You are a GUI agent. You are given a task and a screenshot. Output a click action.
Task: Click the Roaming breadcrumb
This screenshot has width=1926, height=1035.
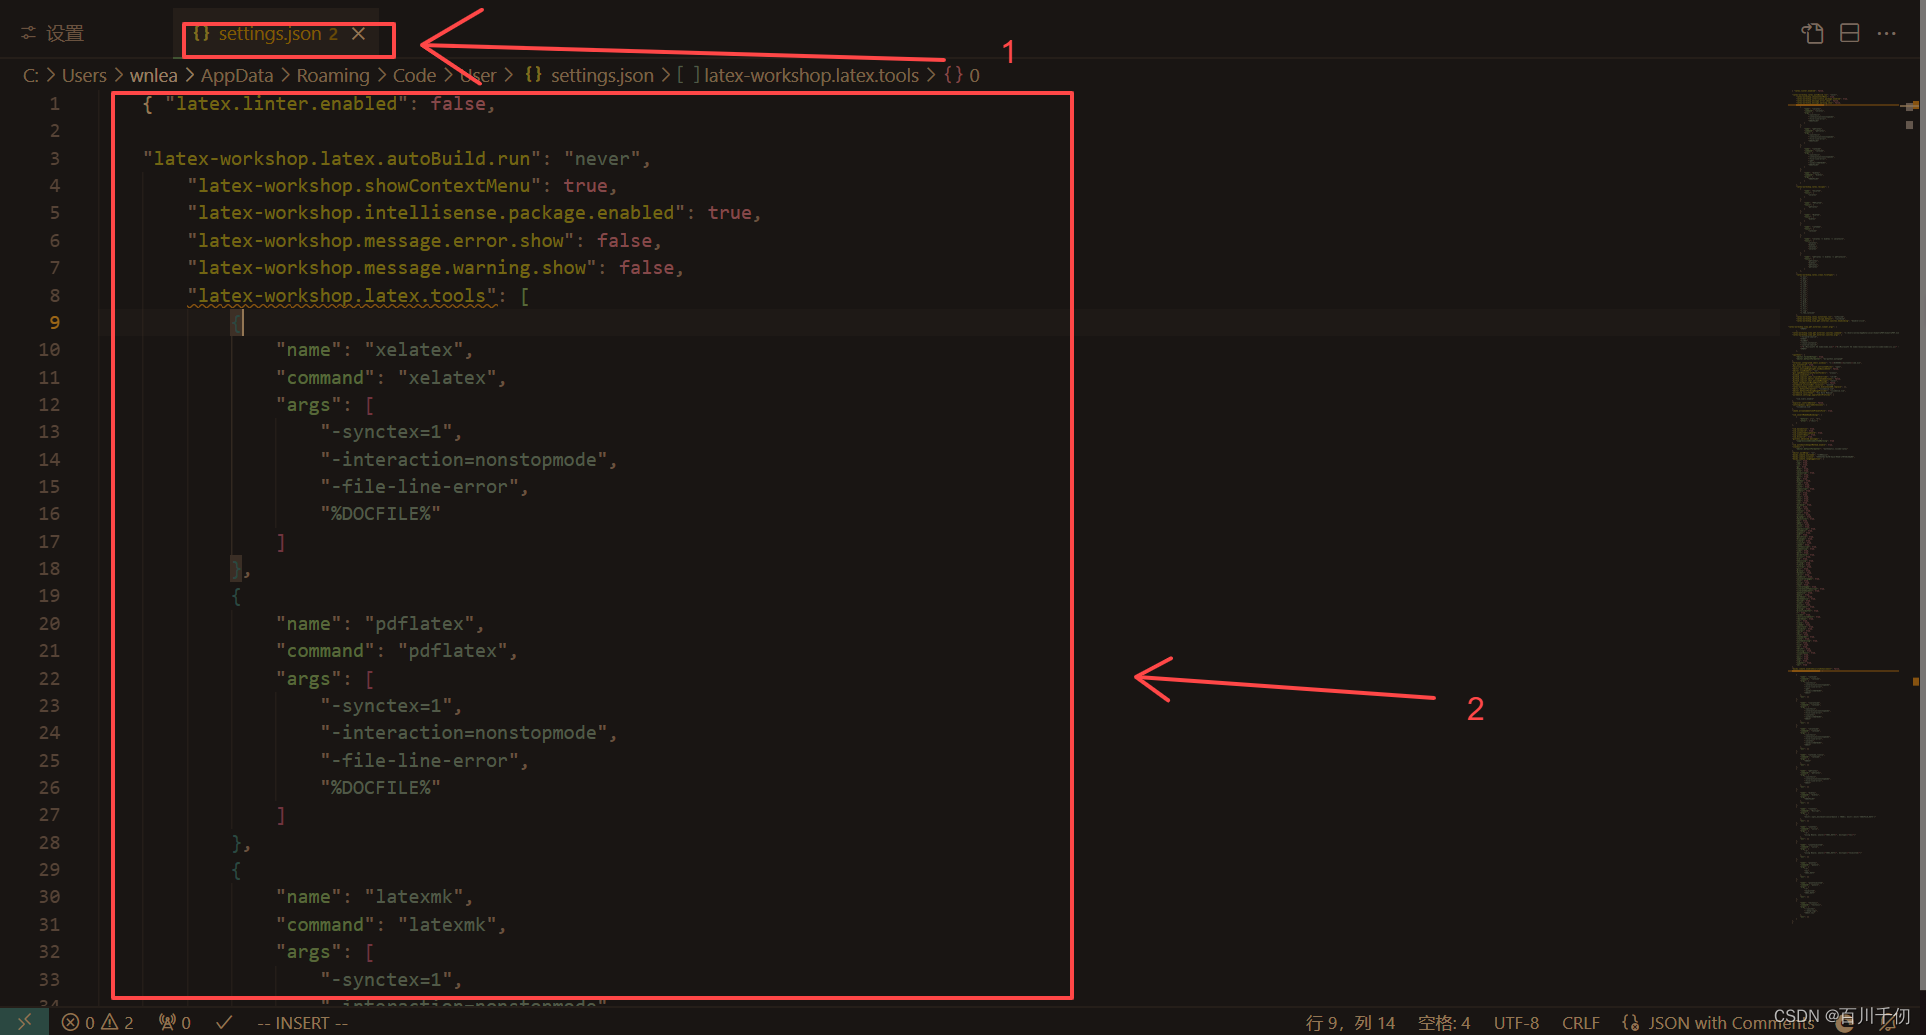[x=333, y=75]
